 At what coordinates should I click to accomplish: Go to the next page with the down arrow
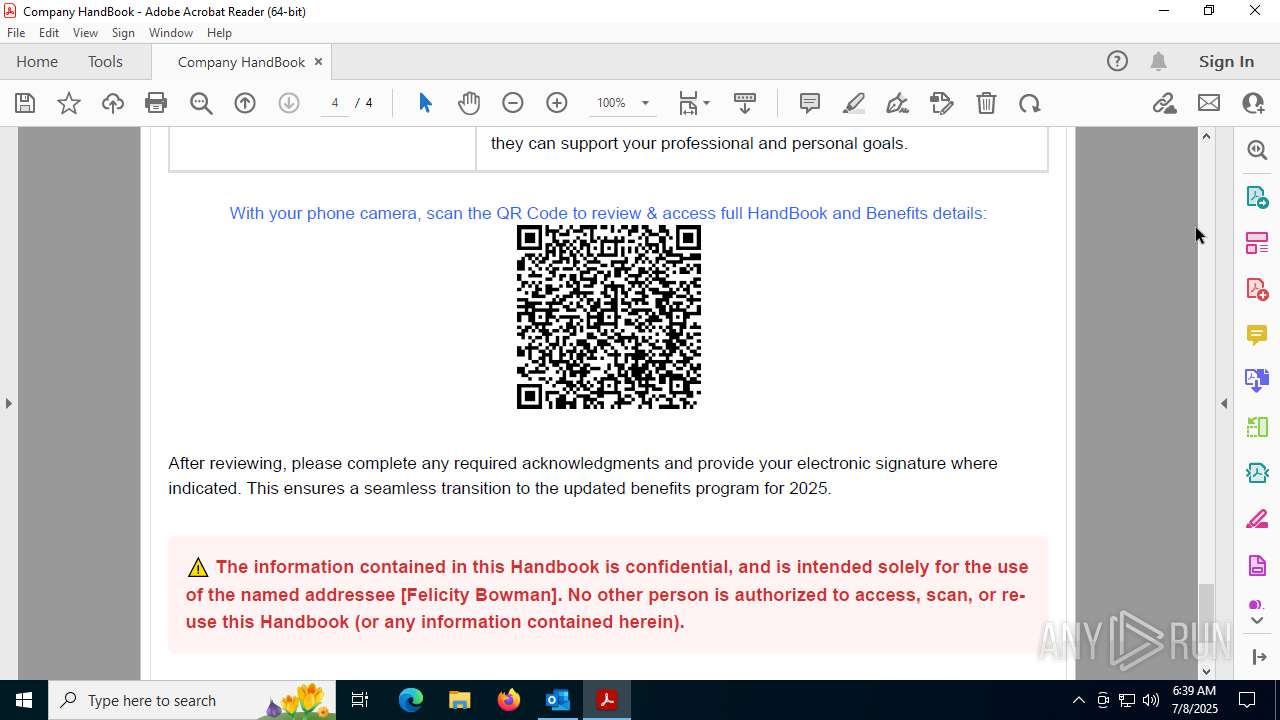pyautogui.click(x=289, y=103)
